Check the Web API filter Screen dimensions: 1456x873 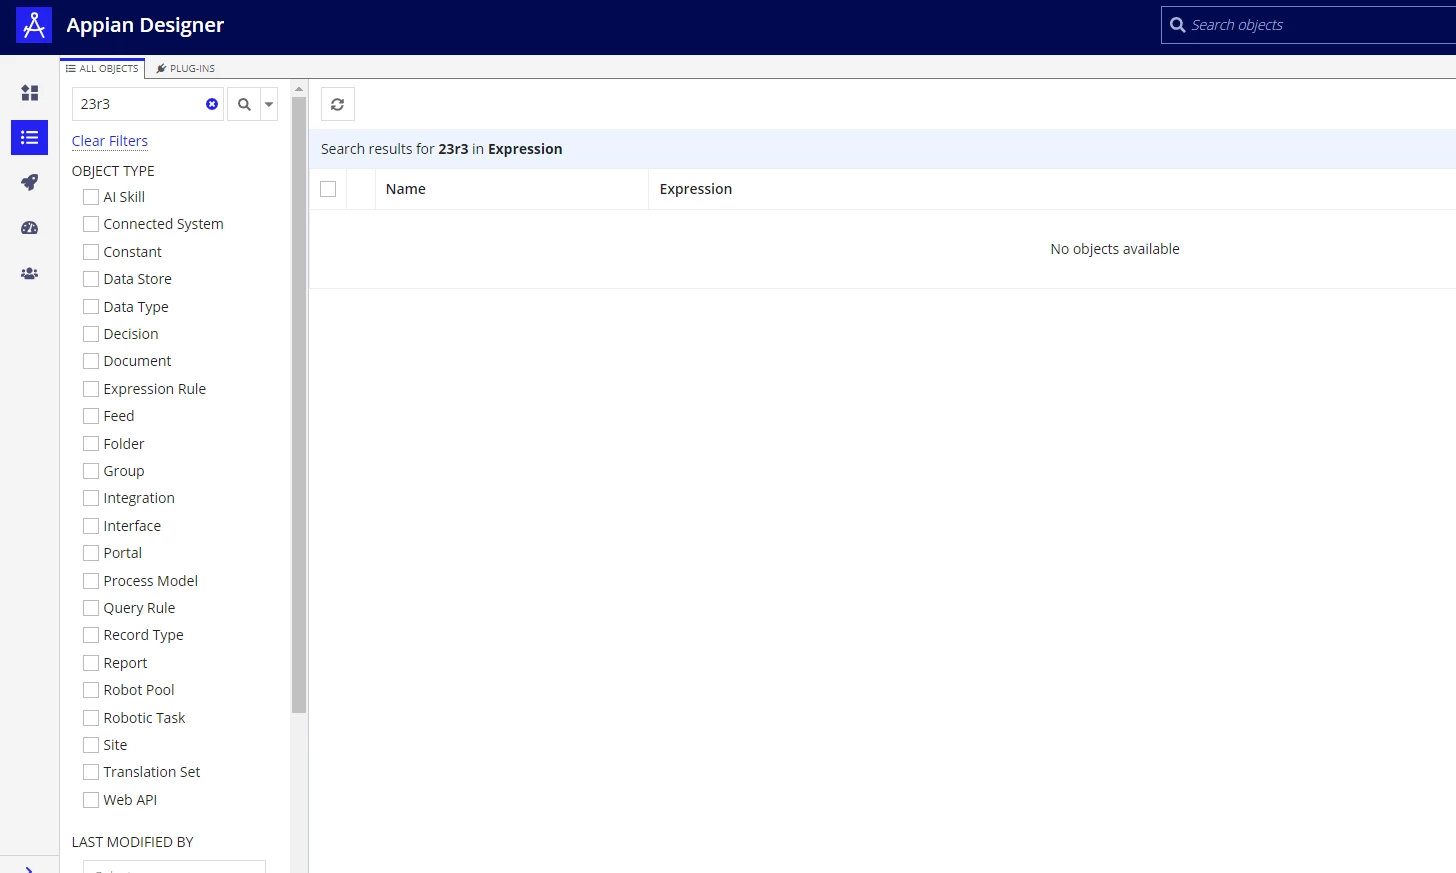pyautogui.click(x=91, y=800)
